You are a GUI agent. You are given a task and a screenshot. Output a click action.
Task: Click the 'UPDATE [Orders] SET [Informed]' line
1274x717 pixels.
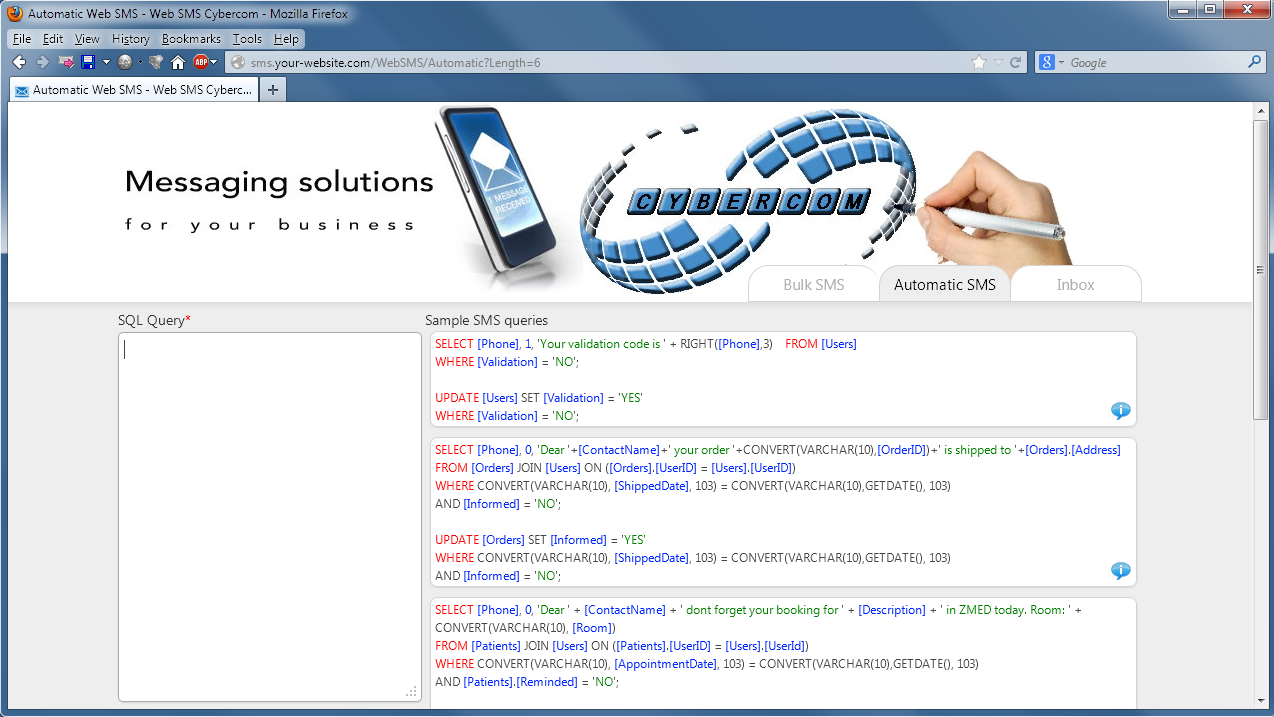(x=540, y=540)
